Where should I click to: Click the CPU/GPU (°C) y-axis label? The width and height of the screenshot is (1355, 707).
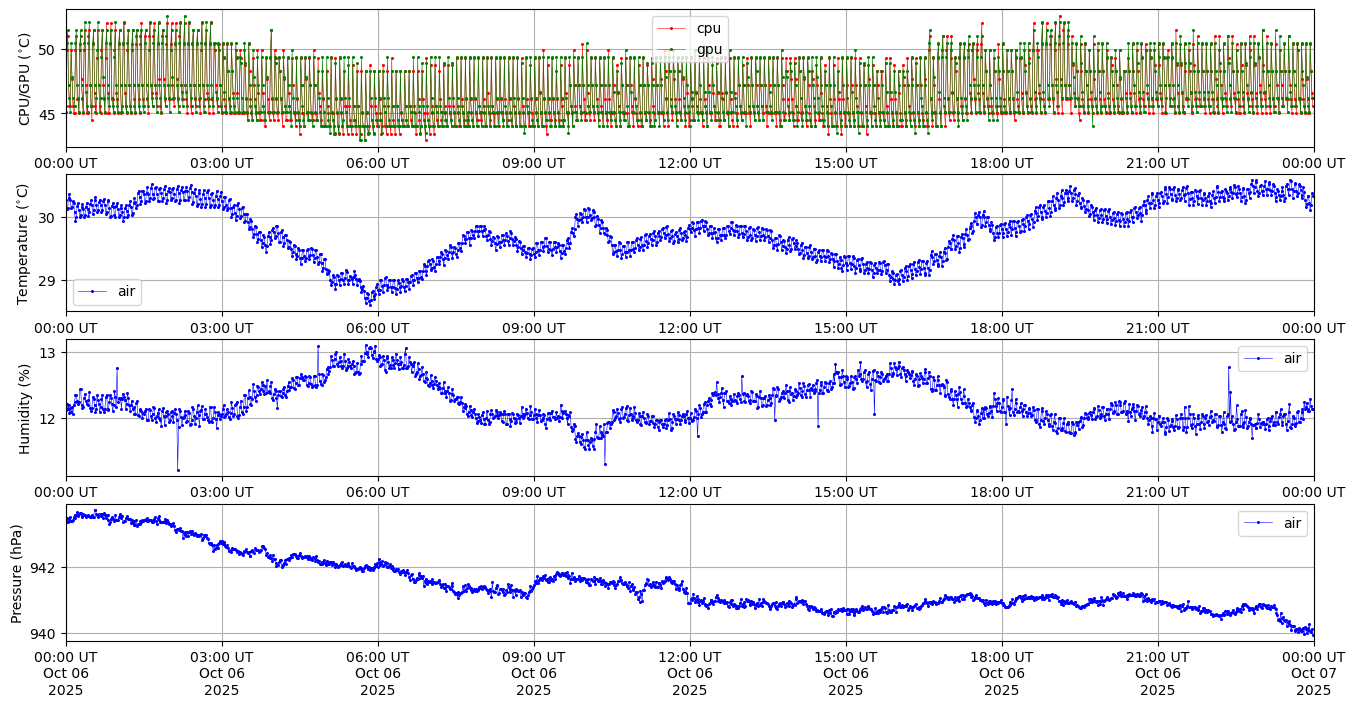click(25, 78)
